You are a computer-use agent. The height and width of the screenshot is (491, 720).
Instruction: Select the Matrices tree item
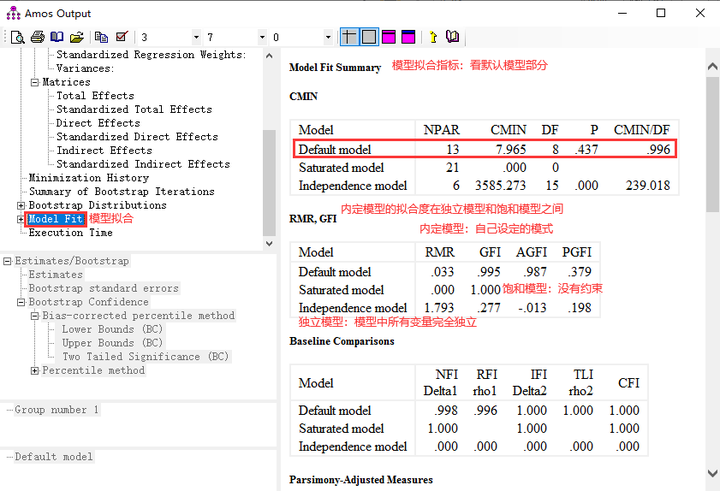pos(66,82)
